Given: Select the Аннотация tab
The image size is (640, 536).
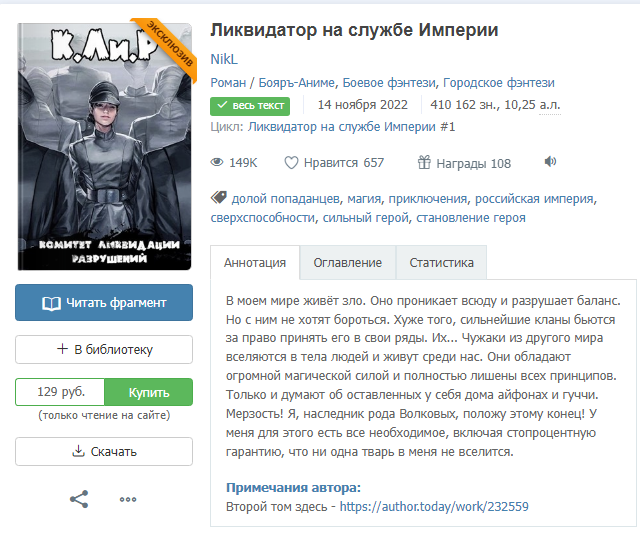Looking at the screenshot, I should (x=255, y=262).
